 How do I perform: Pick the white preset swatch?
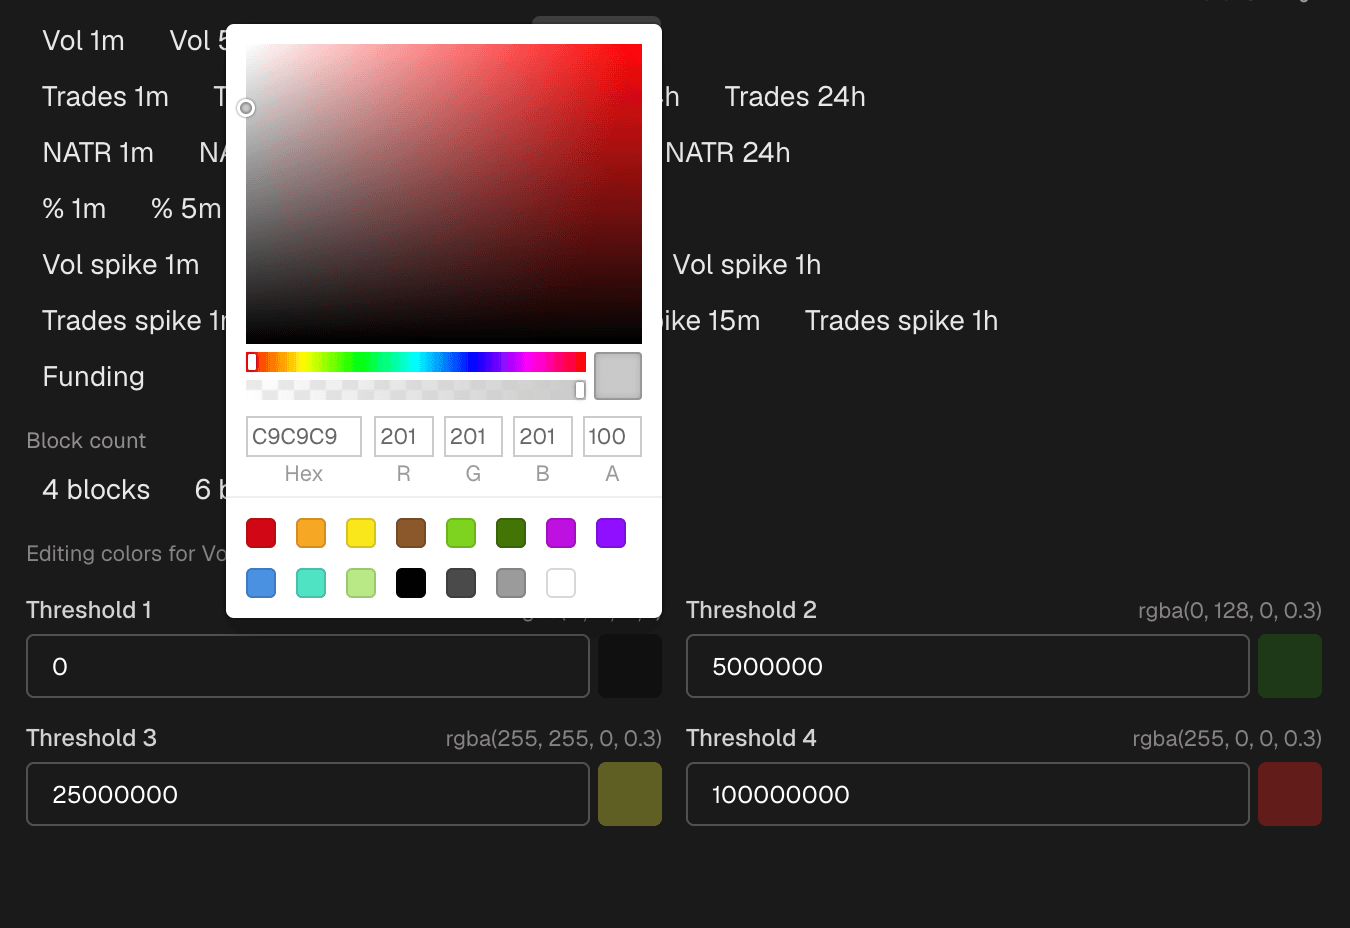tap(561, 583)
